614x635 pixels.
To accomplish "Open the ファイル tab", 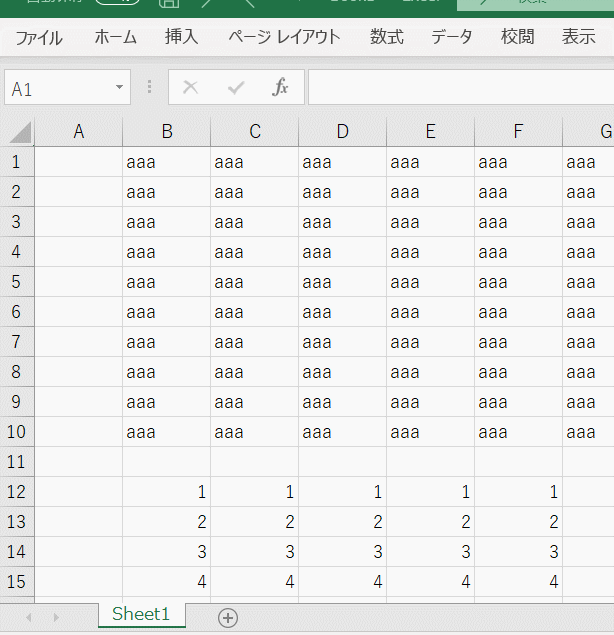I will click(39, 38).
